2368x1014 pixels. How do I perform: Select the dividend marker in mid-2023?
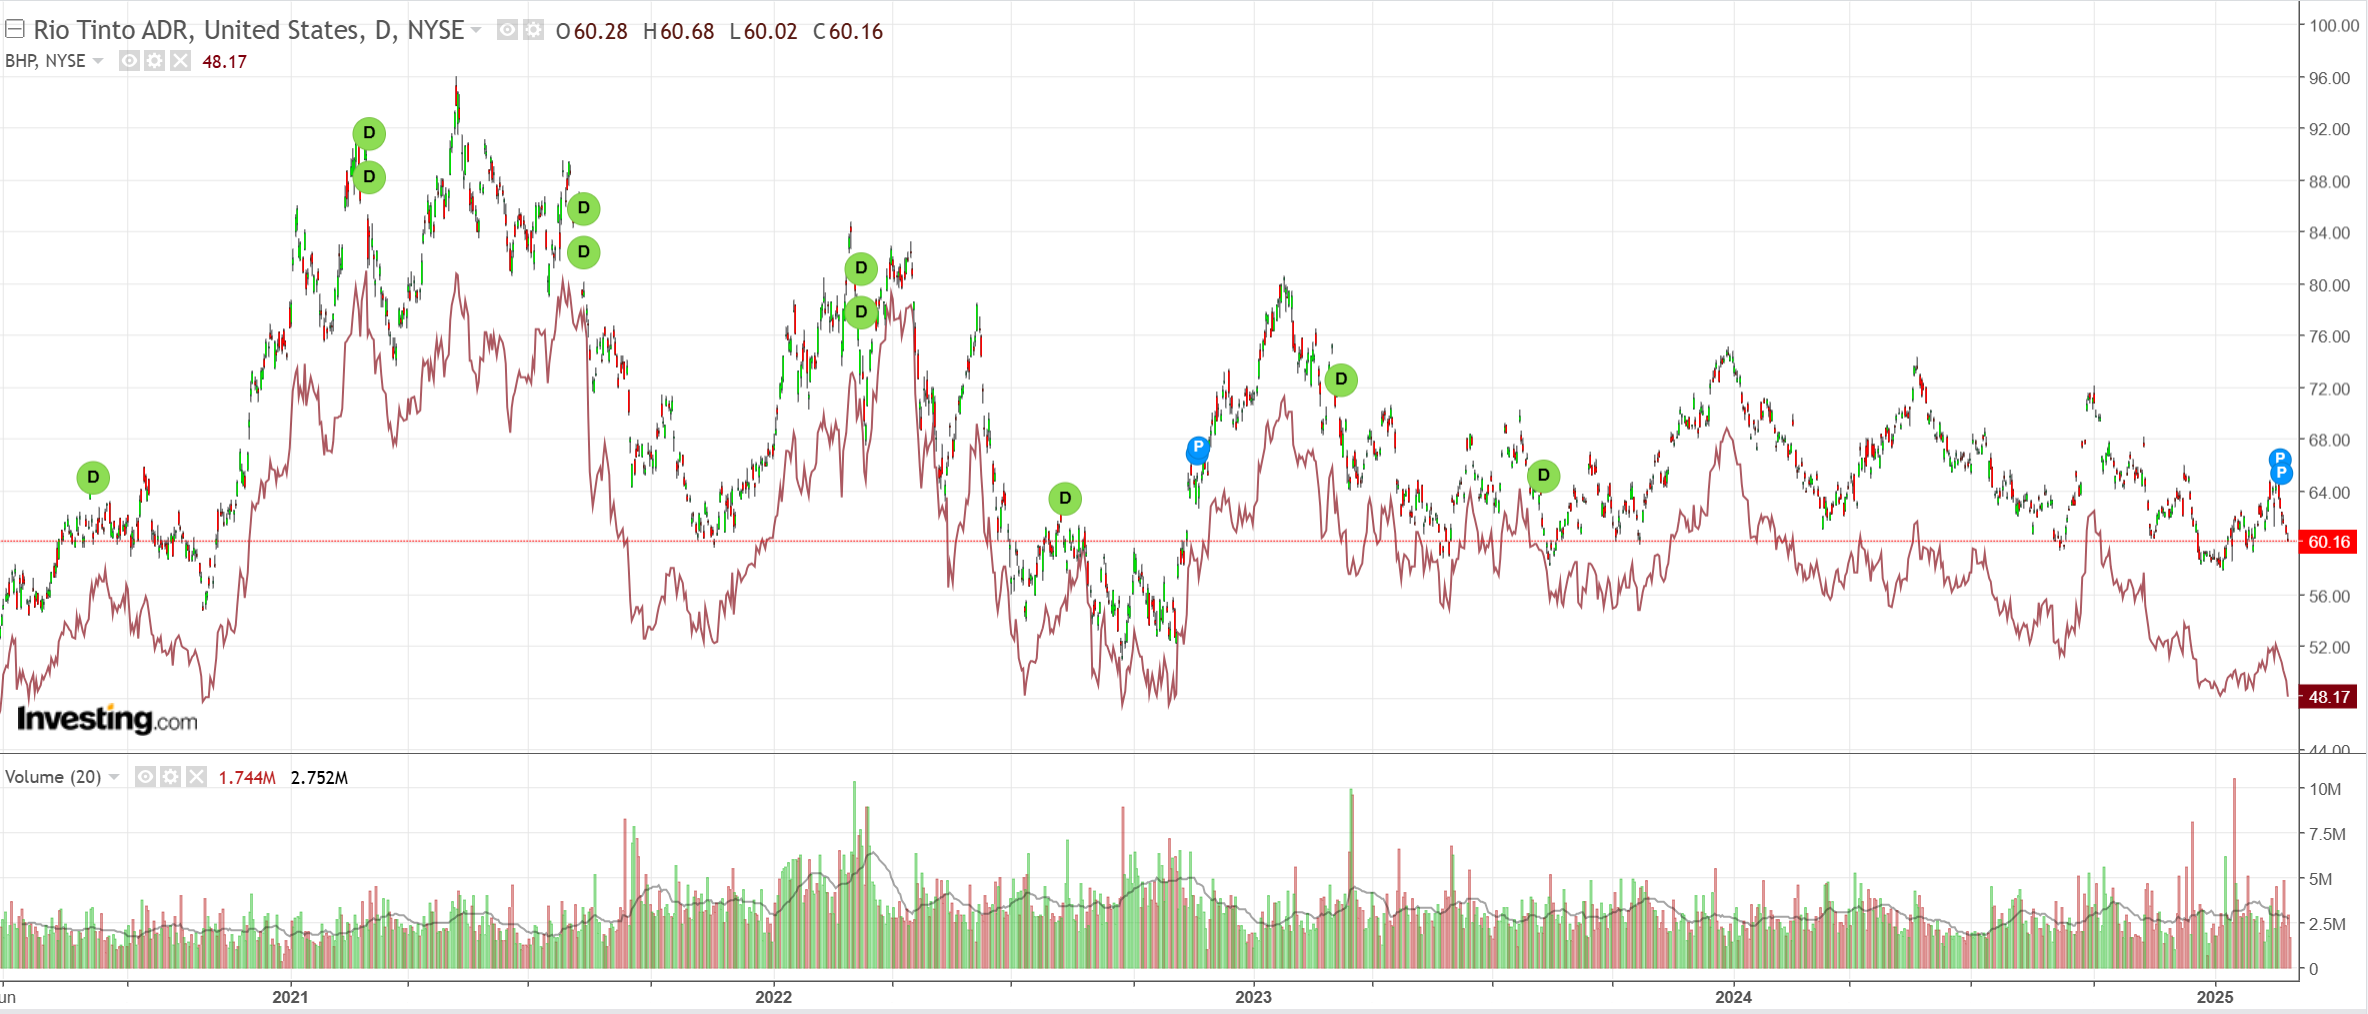1543,475
